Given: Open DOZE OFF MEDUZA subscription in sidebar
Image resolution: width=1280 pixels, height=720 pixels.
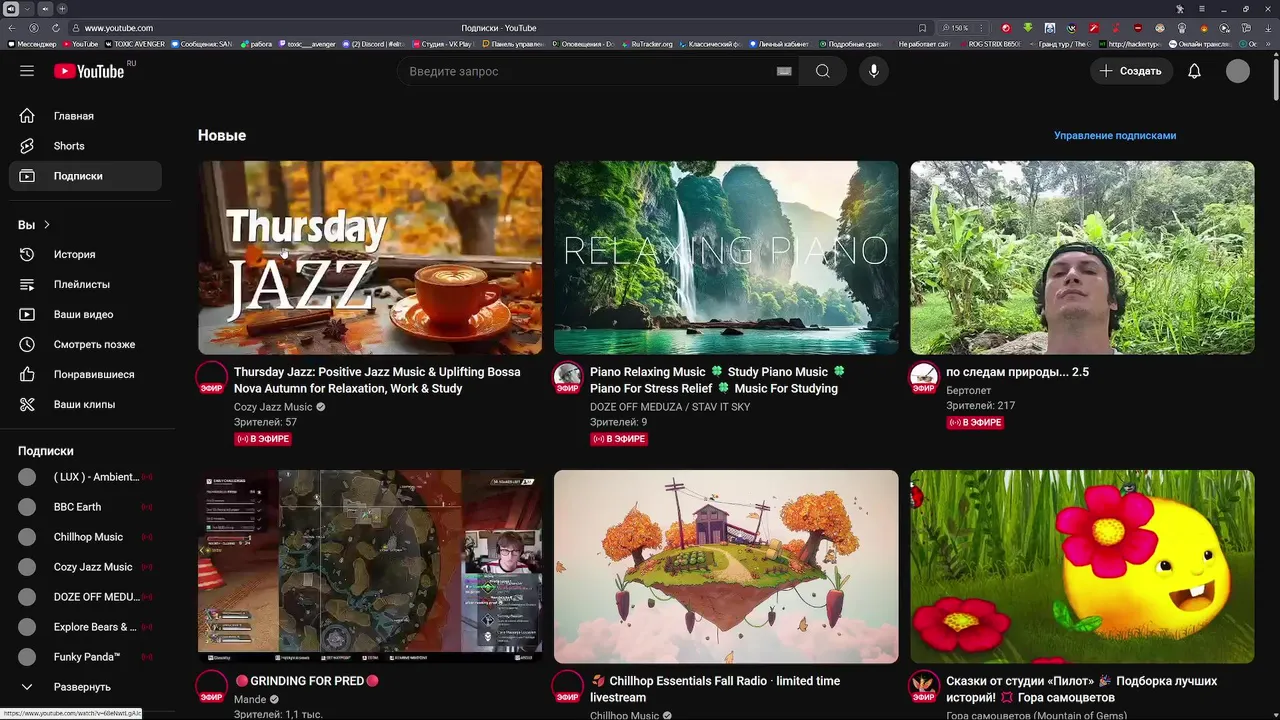Looking at the screenshot, I should [x=86, y=597].
